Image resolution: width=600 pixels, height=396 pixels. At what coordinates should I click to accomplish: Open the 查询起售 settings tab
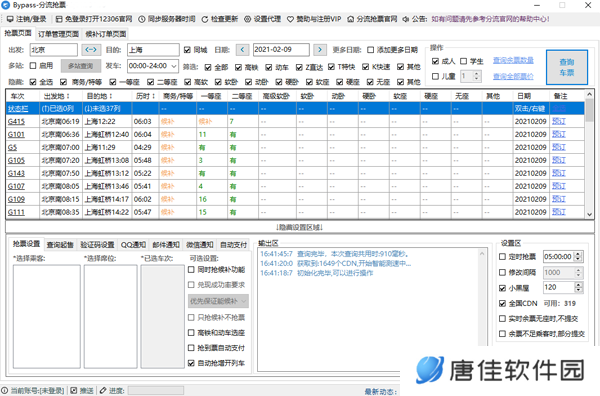pos(60,244)
